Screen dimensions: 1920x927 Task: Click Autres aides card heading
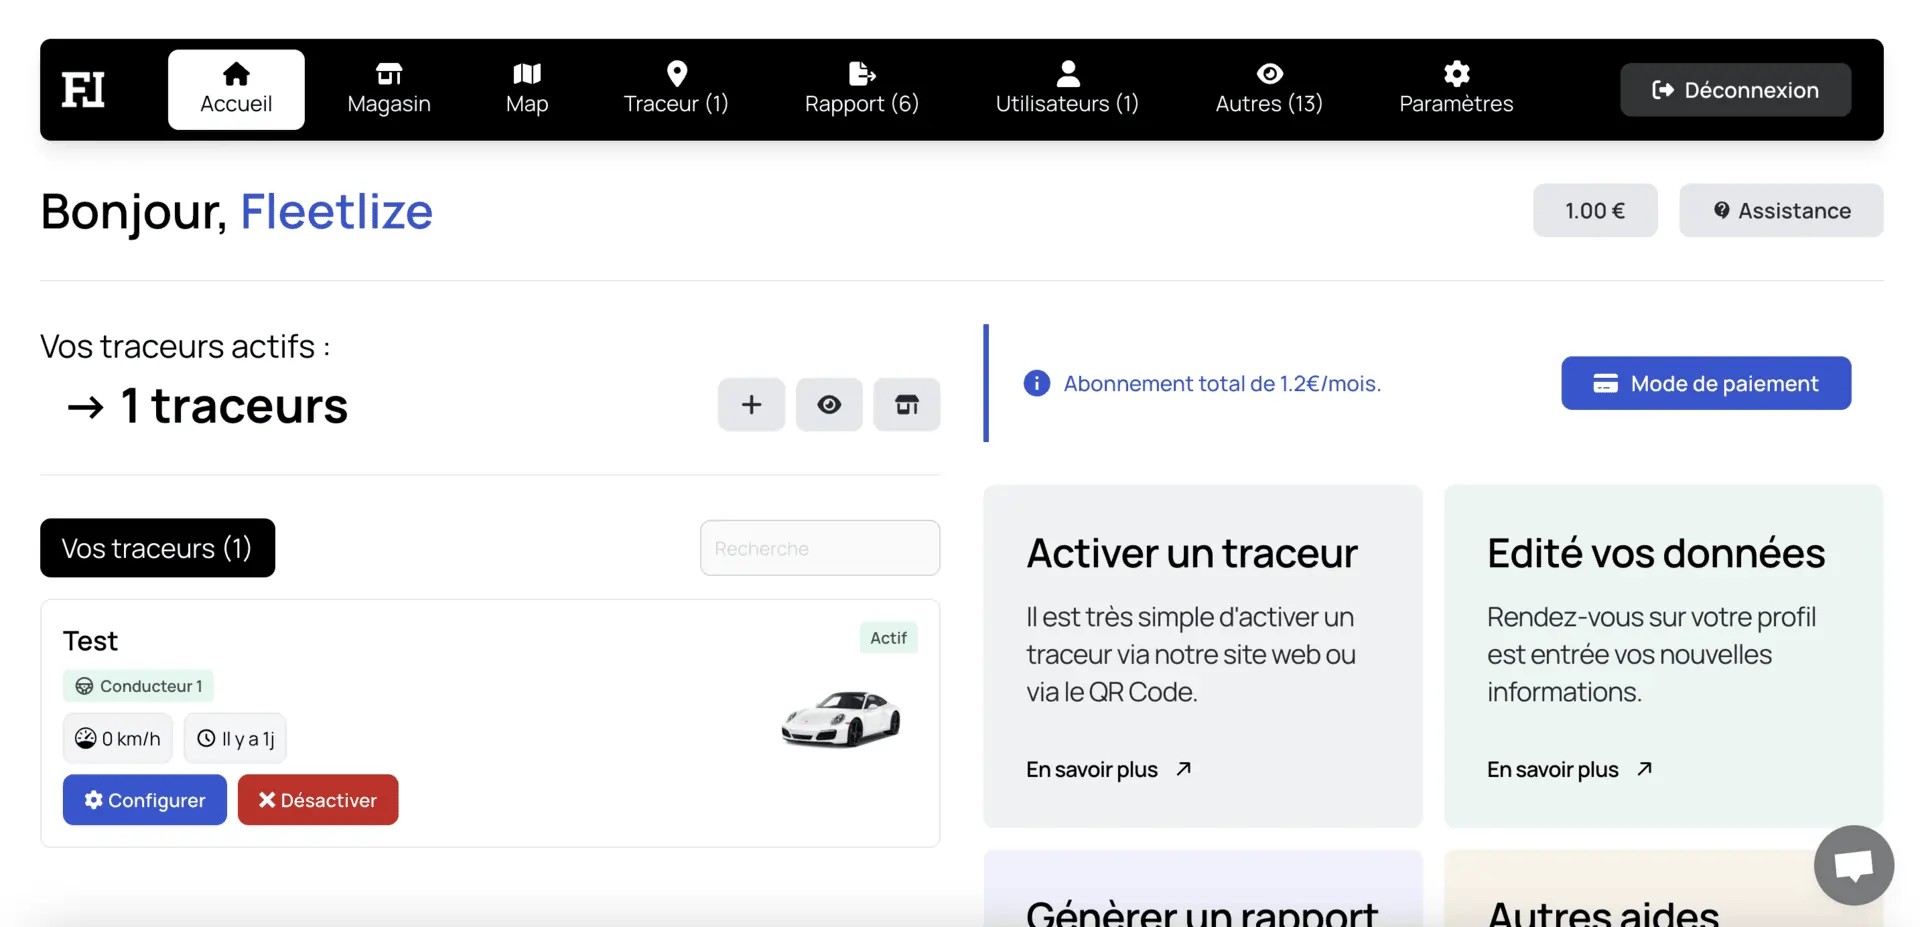(x=1603, y=912)
